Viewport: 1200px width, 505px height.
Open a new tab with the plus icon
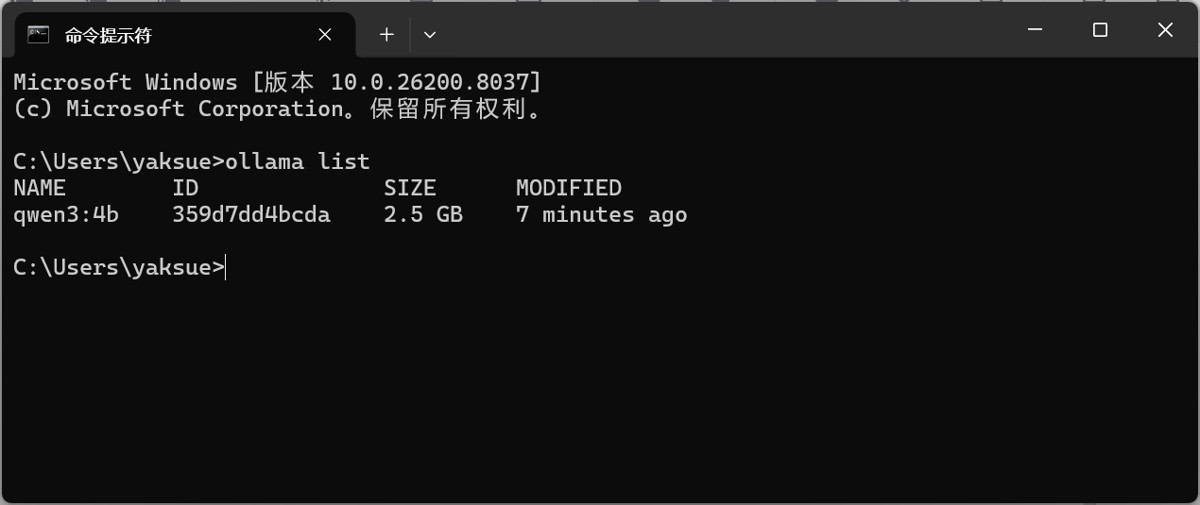pyautogui.click(x=387, y=35)
